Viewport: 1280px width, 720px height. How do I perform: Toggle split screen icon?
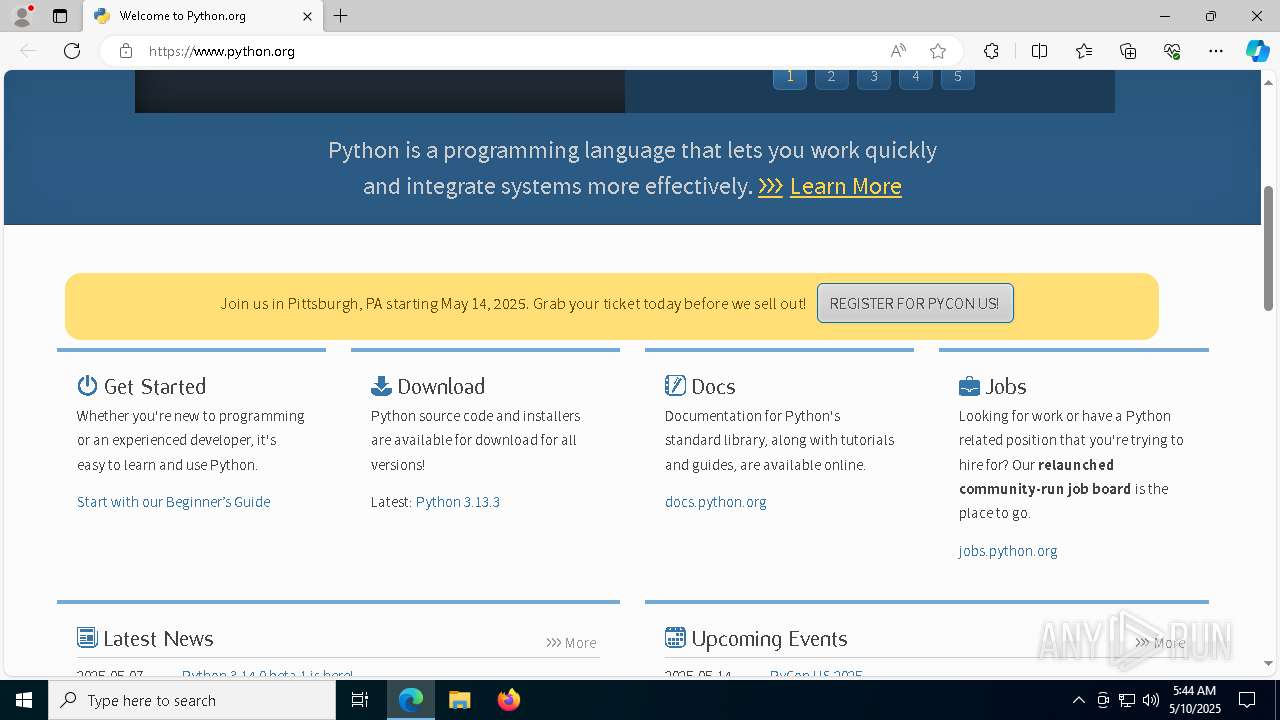point(1039,51)
